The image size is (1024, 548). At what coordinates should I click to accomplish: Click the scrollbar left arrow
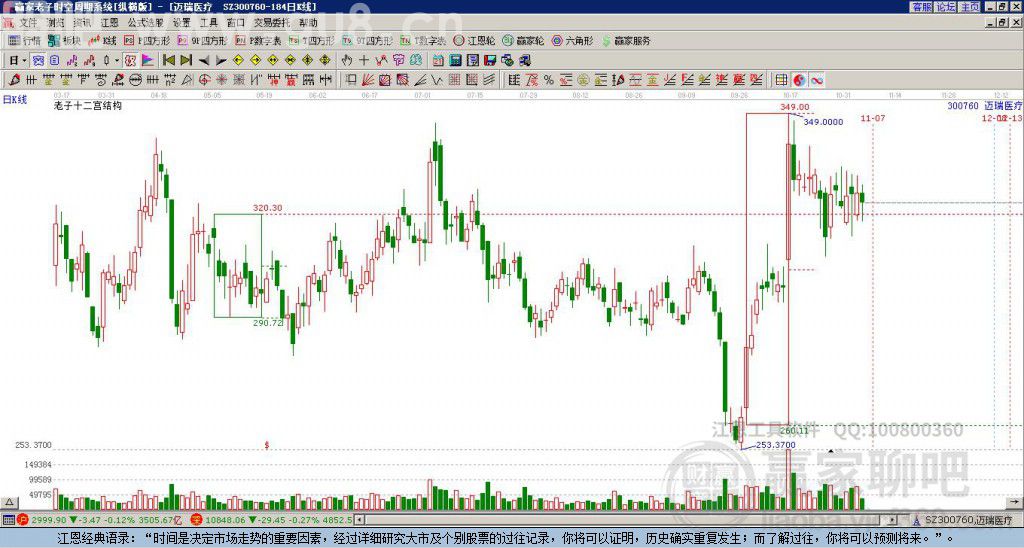tap(359, 520)
